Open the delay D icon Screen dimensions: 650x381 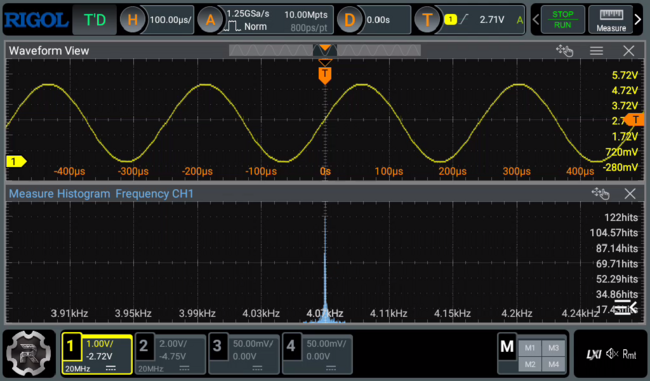pos(349,19)
